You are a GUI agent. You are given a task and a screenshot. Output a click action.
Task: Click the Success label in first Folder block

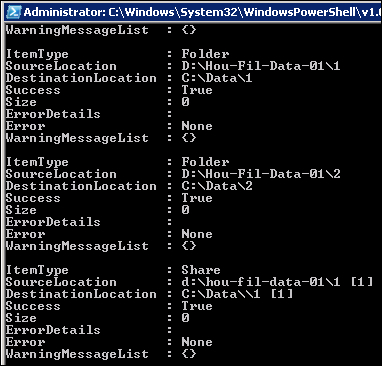click(x=33, y=90)
